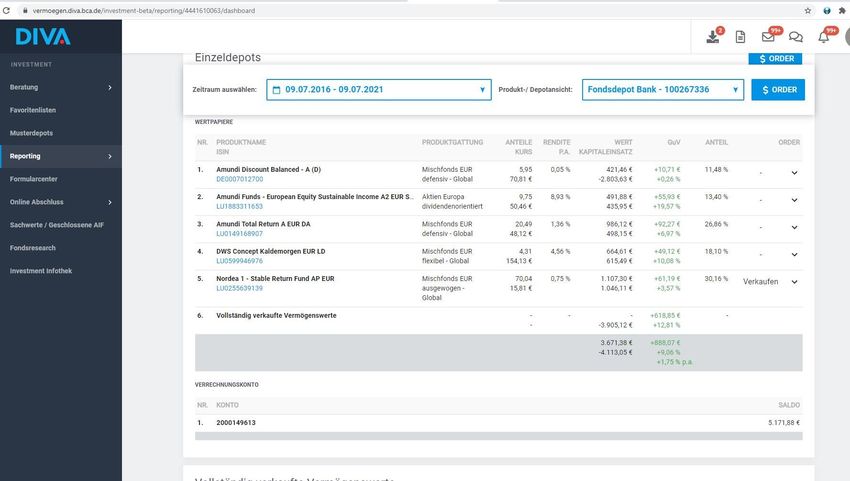Click the DIVA logo
Image resolution: width=850 pixels, height=481 pixels.
click(42, 37)
